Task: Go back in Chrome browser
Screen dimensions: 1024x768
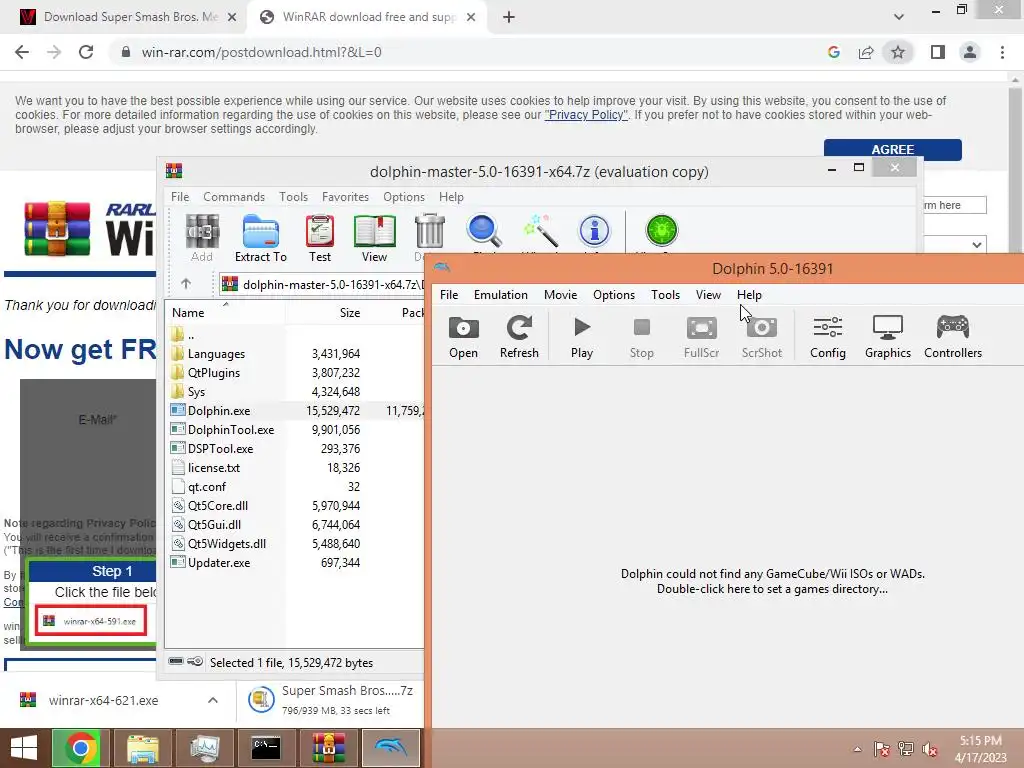Action: click(x=22, y=52)
